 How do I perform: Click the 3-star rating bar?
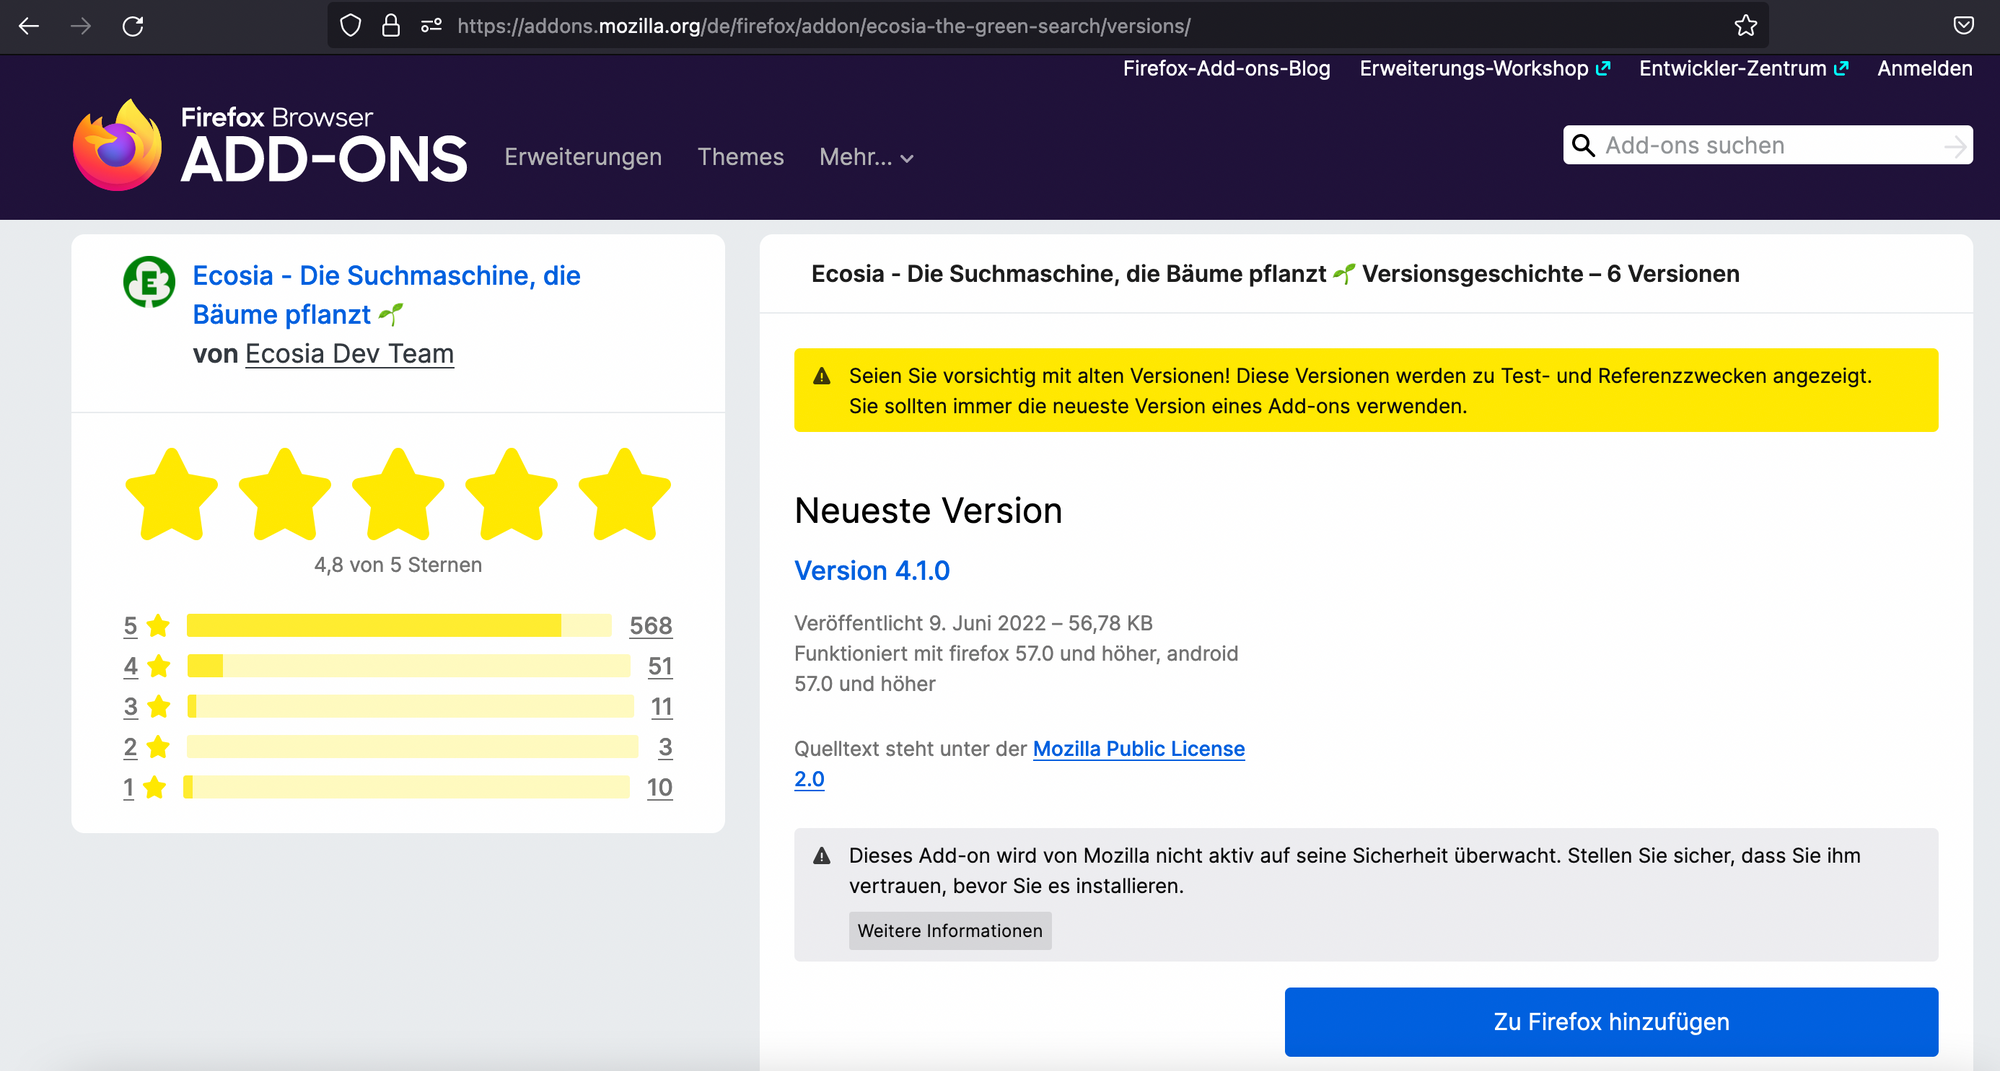pos(410,707)
